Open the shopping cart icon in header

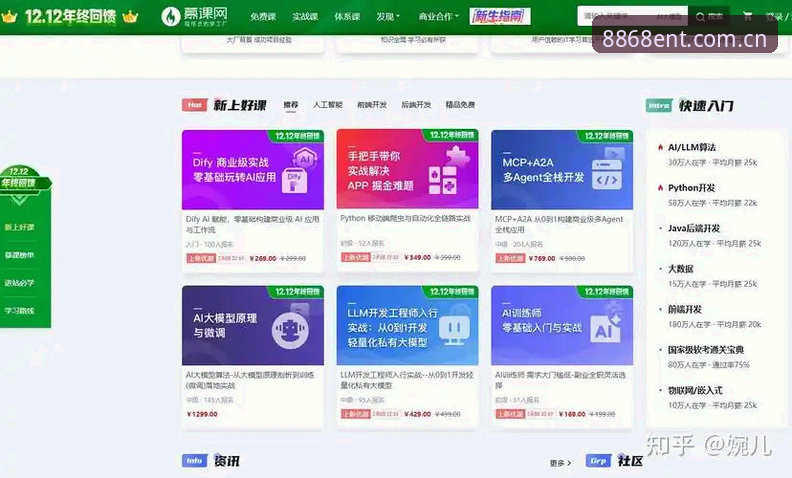tap(748, 16)
